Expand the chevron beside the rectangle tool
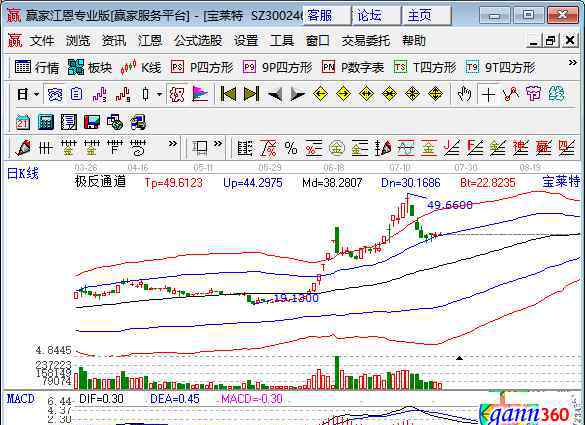The image size is (585, 425). (218, 143)
